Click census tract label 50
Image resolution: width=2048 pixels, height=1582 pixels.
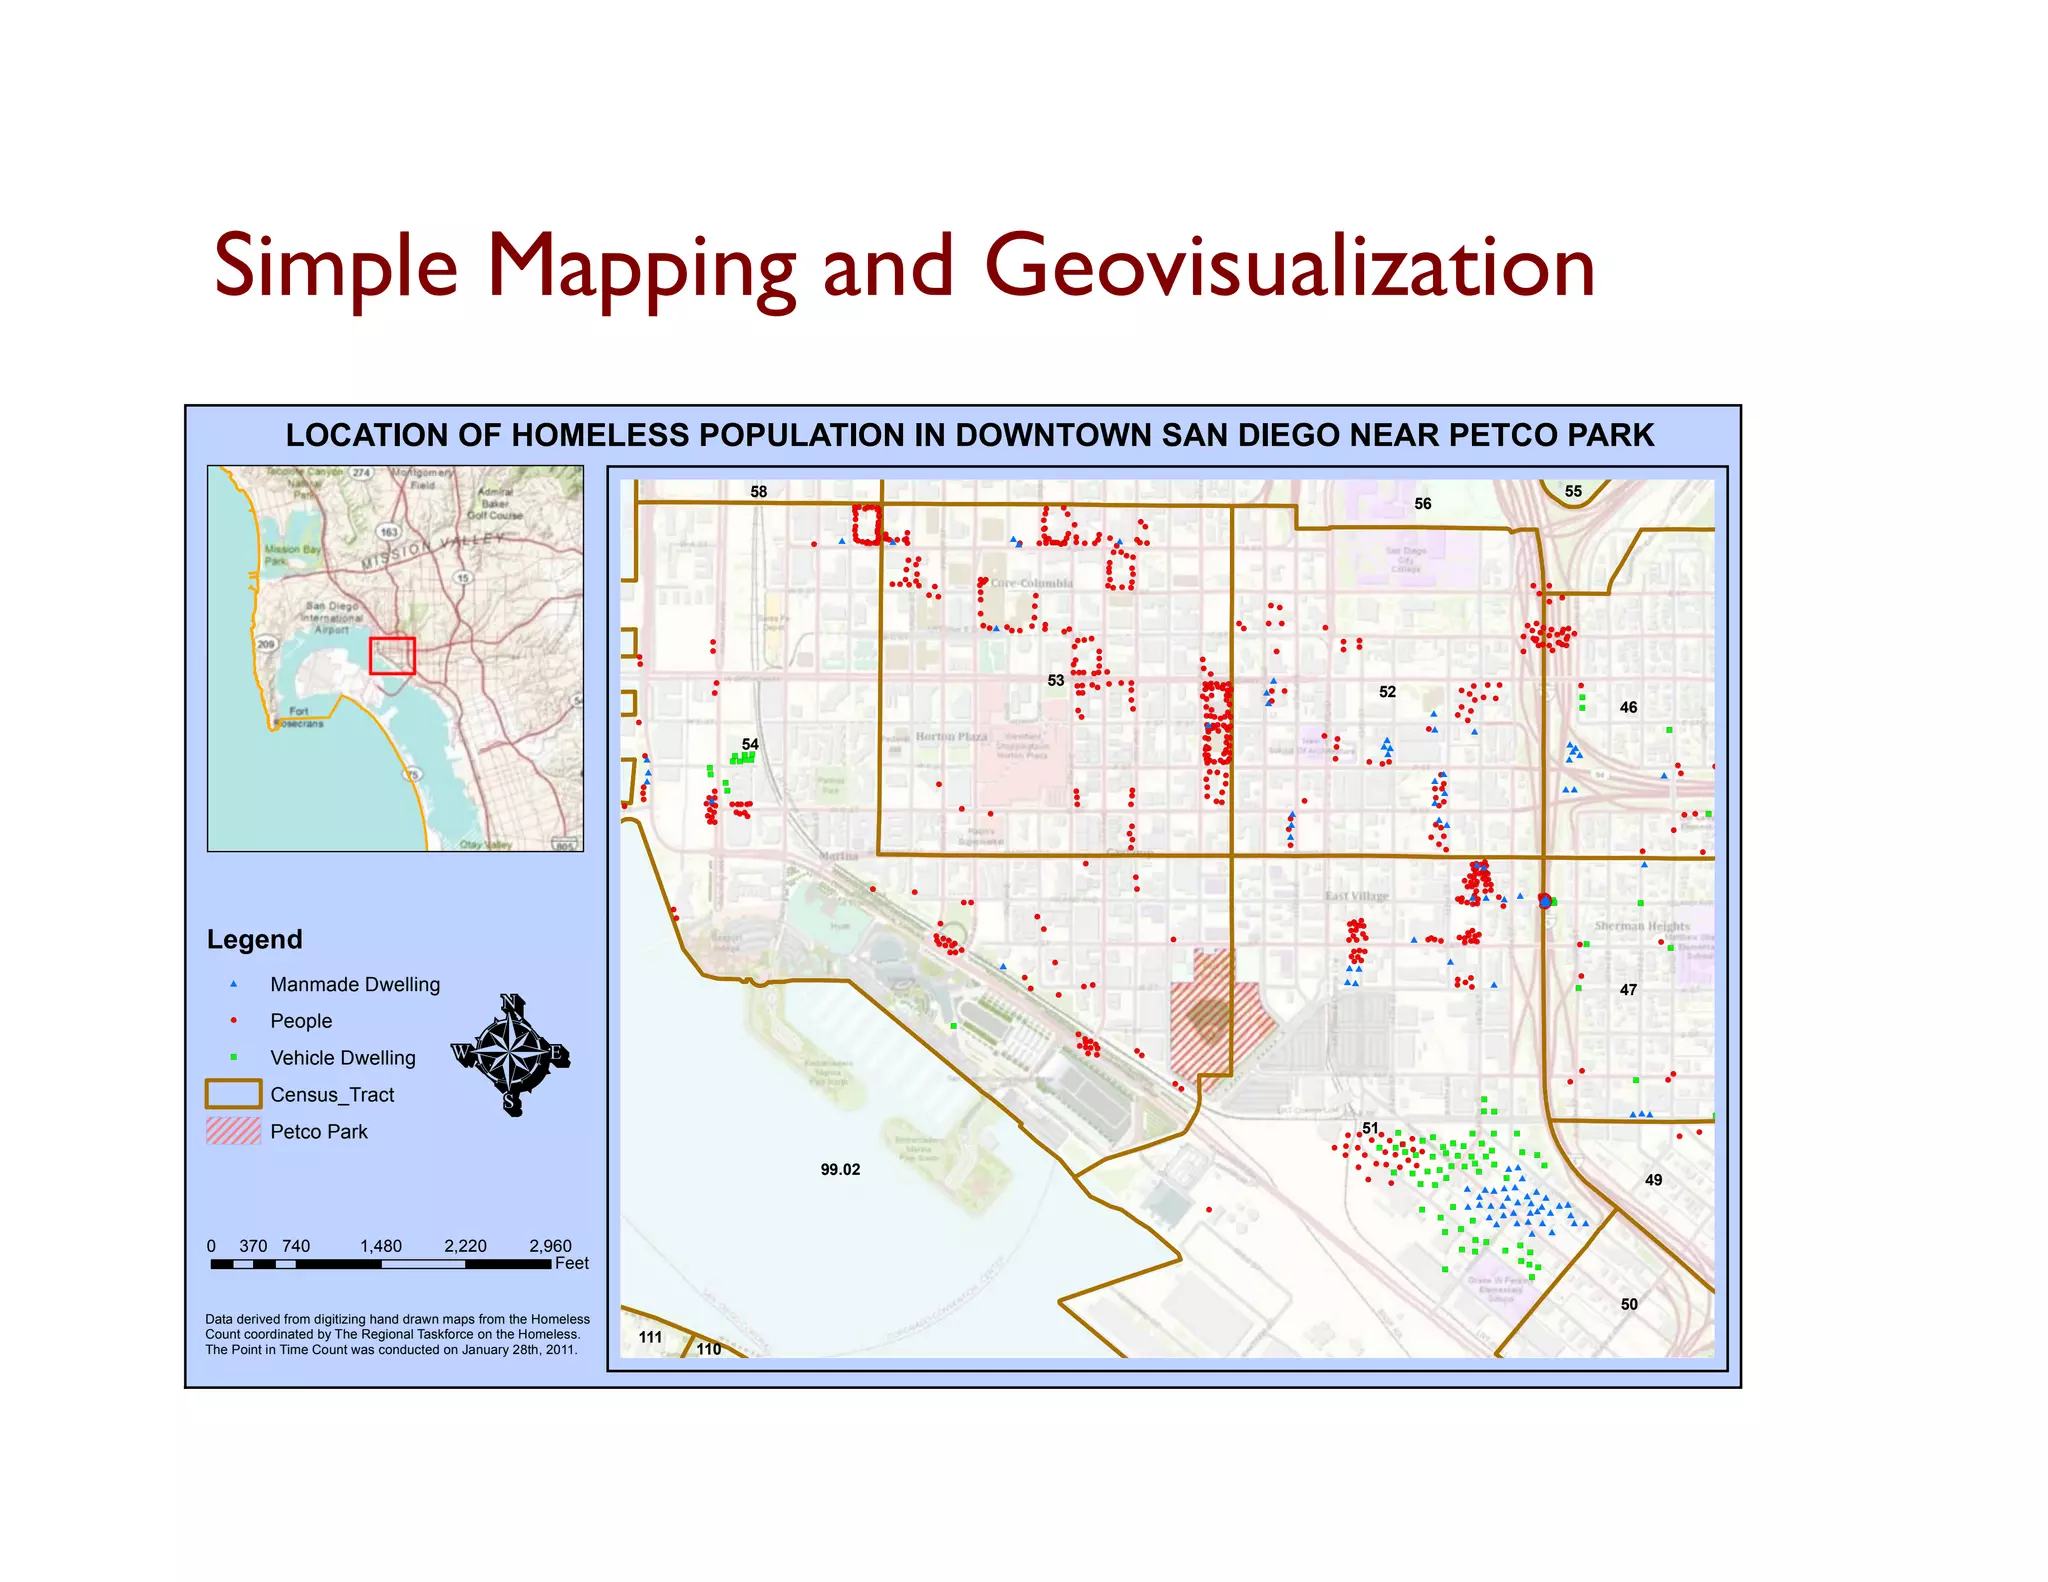pos(1629,1304)
